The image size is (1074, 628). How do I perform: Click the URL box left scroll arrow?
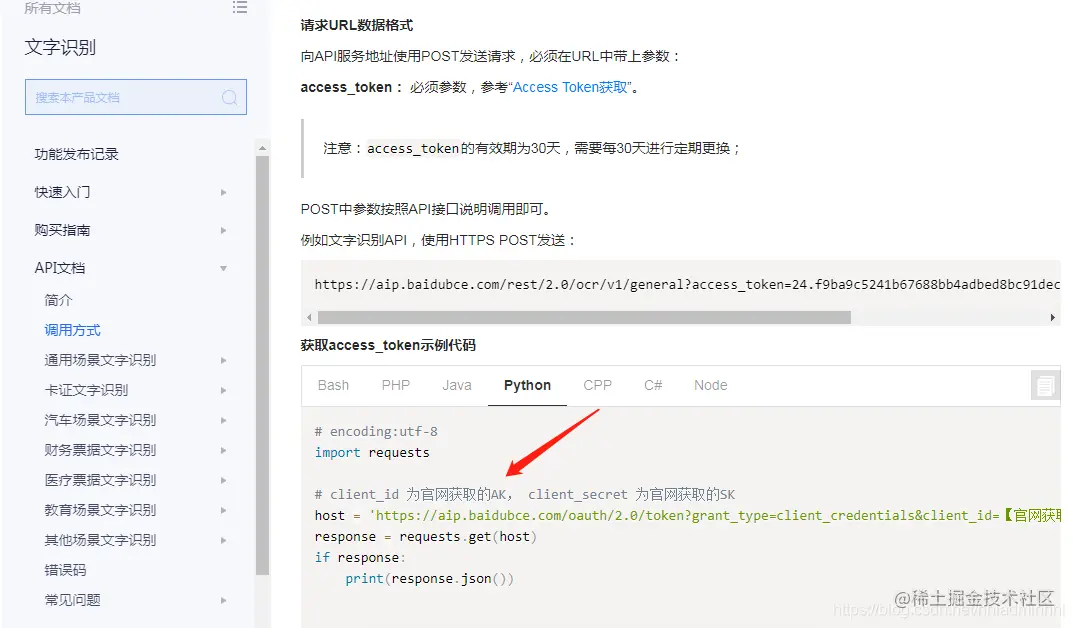click(310, 317)
